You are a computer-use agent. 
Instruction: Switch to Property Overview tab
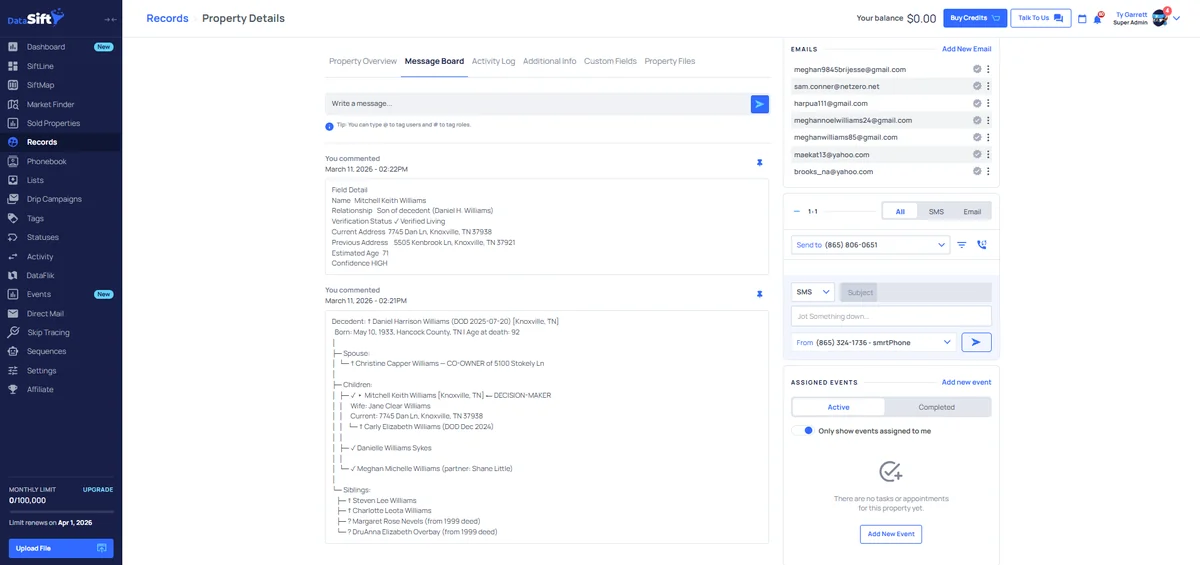(363, 61)
